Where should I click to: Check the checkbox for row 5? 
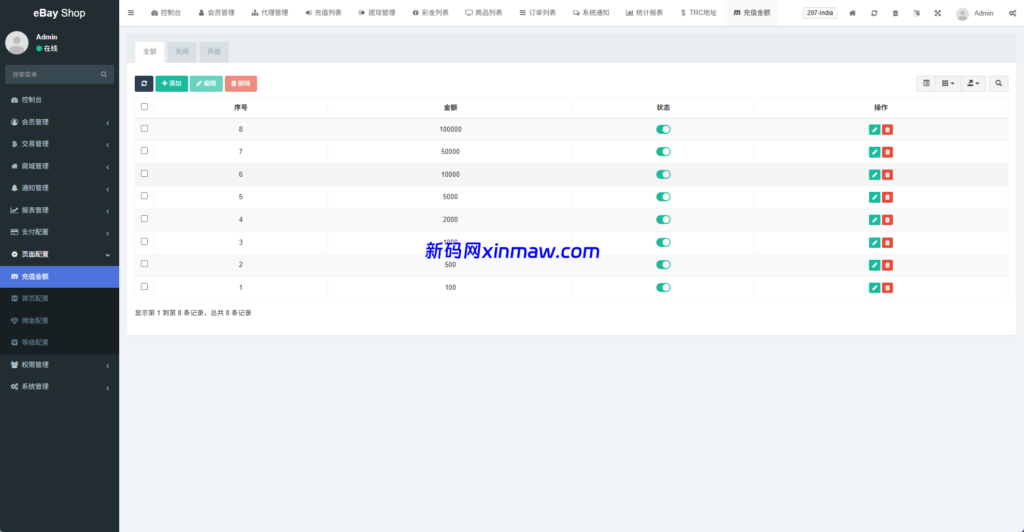(x=144, y=196)
